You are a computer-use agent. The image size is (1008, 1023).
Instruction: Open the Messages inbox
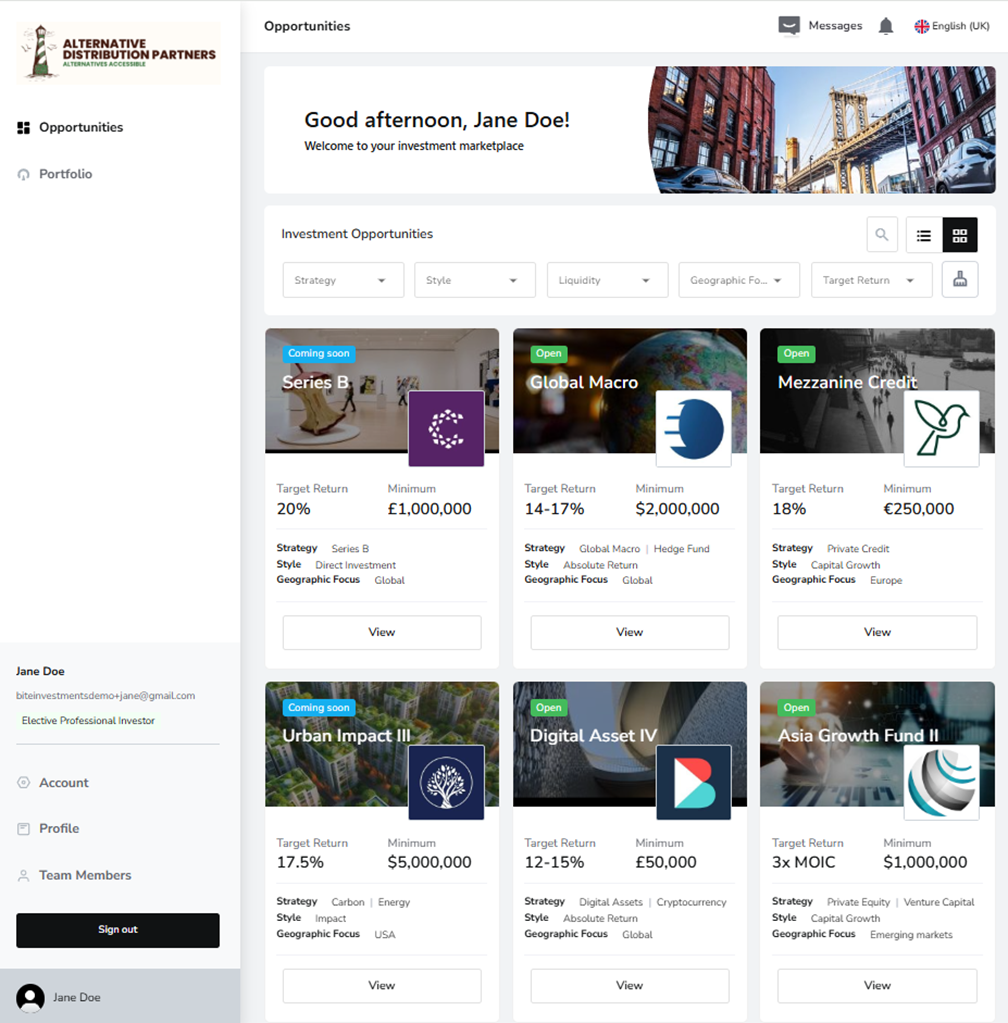click(821, 26)
